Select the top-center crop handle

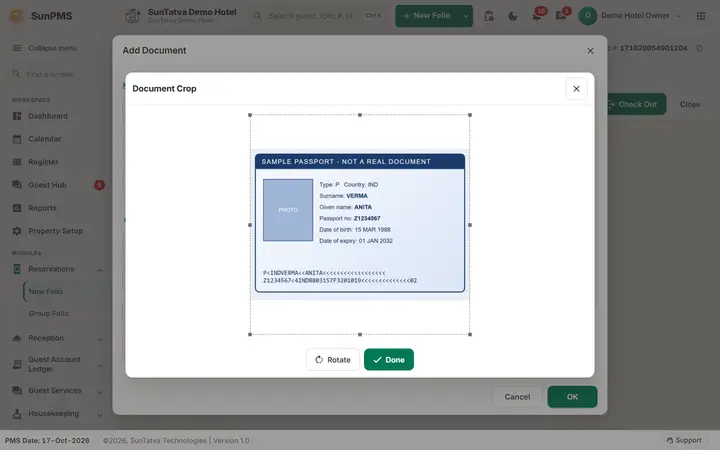click(x=360, y=115)
